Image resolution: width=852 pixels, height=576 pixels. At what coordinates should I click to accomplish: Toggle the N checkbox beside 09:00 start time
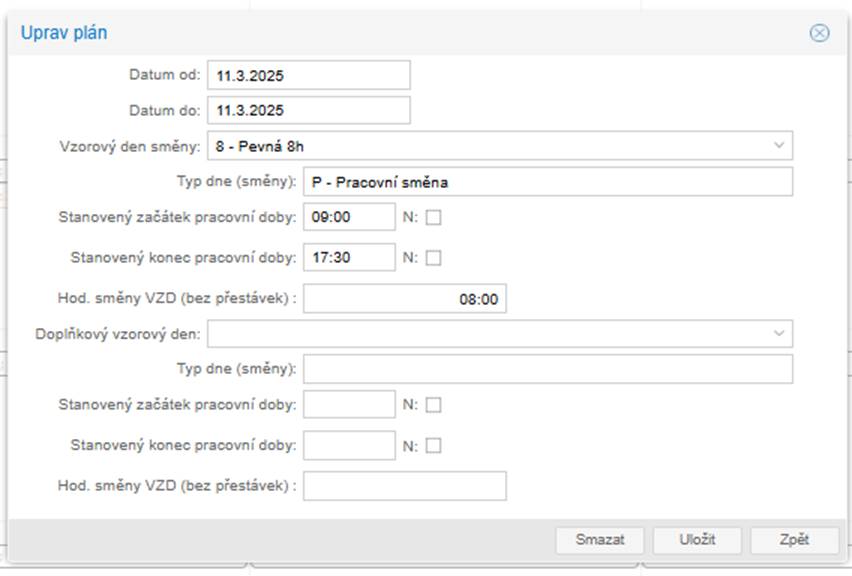point(433,217)
